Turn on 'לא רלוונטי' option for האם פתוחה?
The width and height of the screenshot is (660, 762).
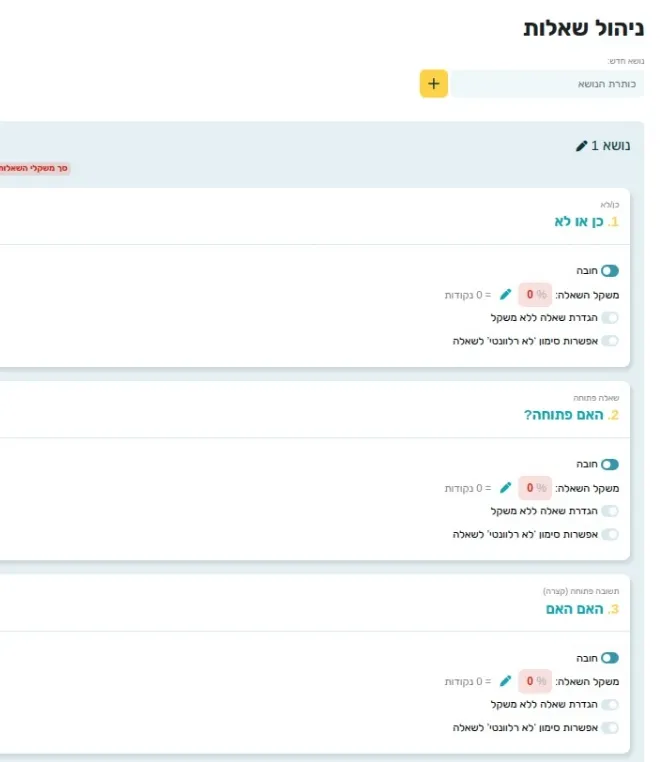pyautogui.click(x=609, y=534)
